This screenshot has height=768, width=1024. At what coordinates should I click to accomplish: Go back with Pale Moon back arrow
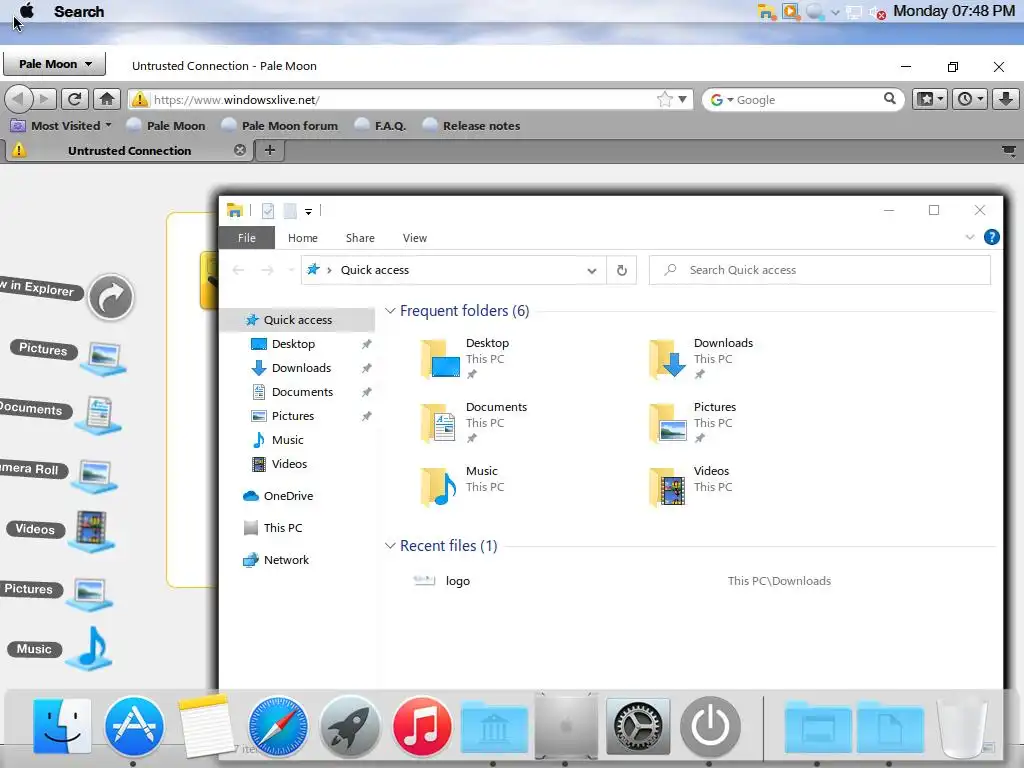[x=18, y=99]
